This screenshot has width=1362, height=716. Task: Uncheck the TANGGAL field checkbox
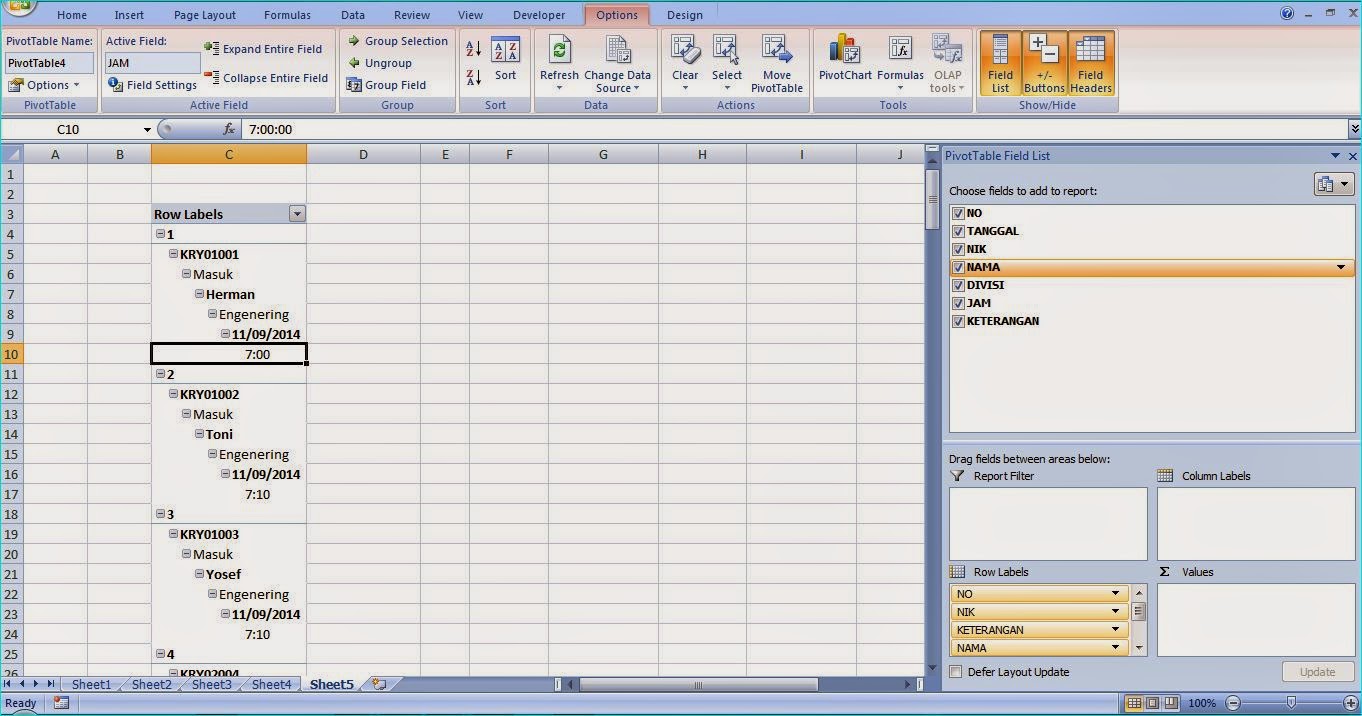[958, 231]
